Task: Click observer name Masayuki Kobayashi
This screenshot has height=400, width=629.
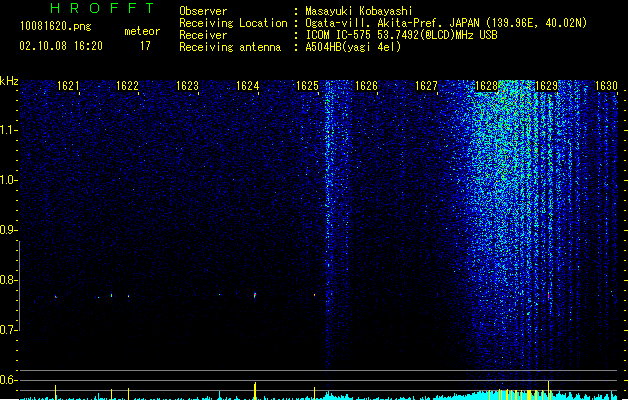Action: 359,11
